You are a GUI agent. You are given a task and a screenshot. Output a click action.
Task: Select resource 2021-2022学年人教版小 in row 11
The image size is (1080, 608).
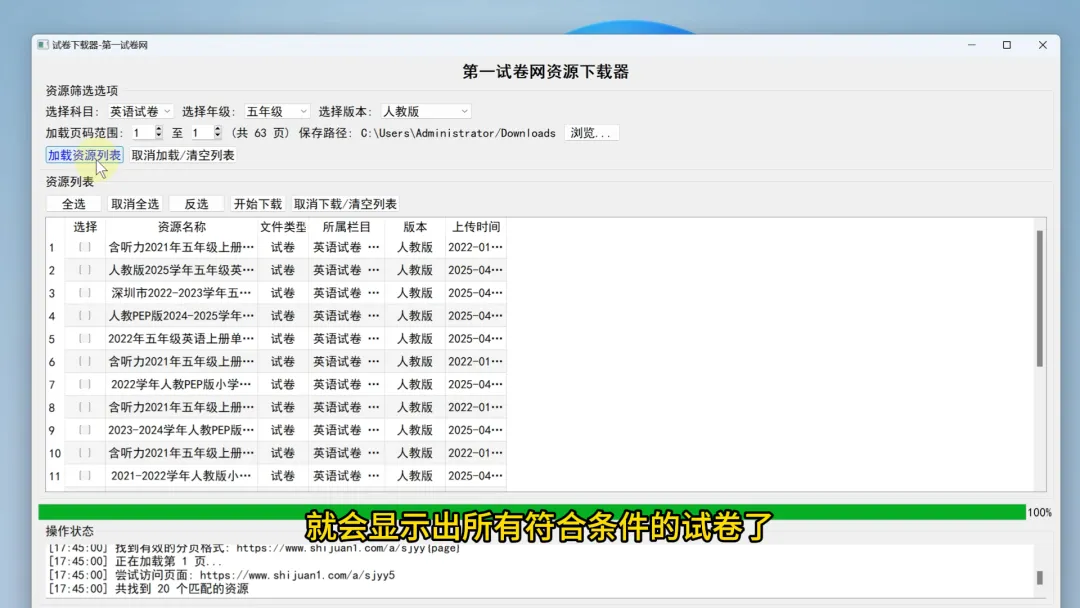click(182, 476)
